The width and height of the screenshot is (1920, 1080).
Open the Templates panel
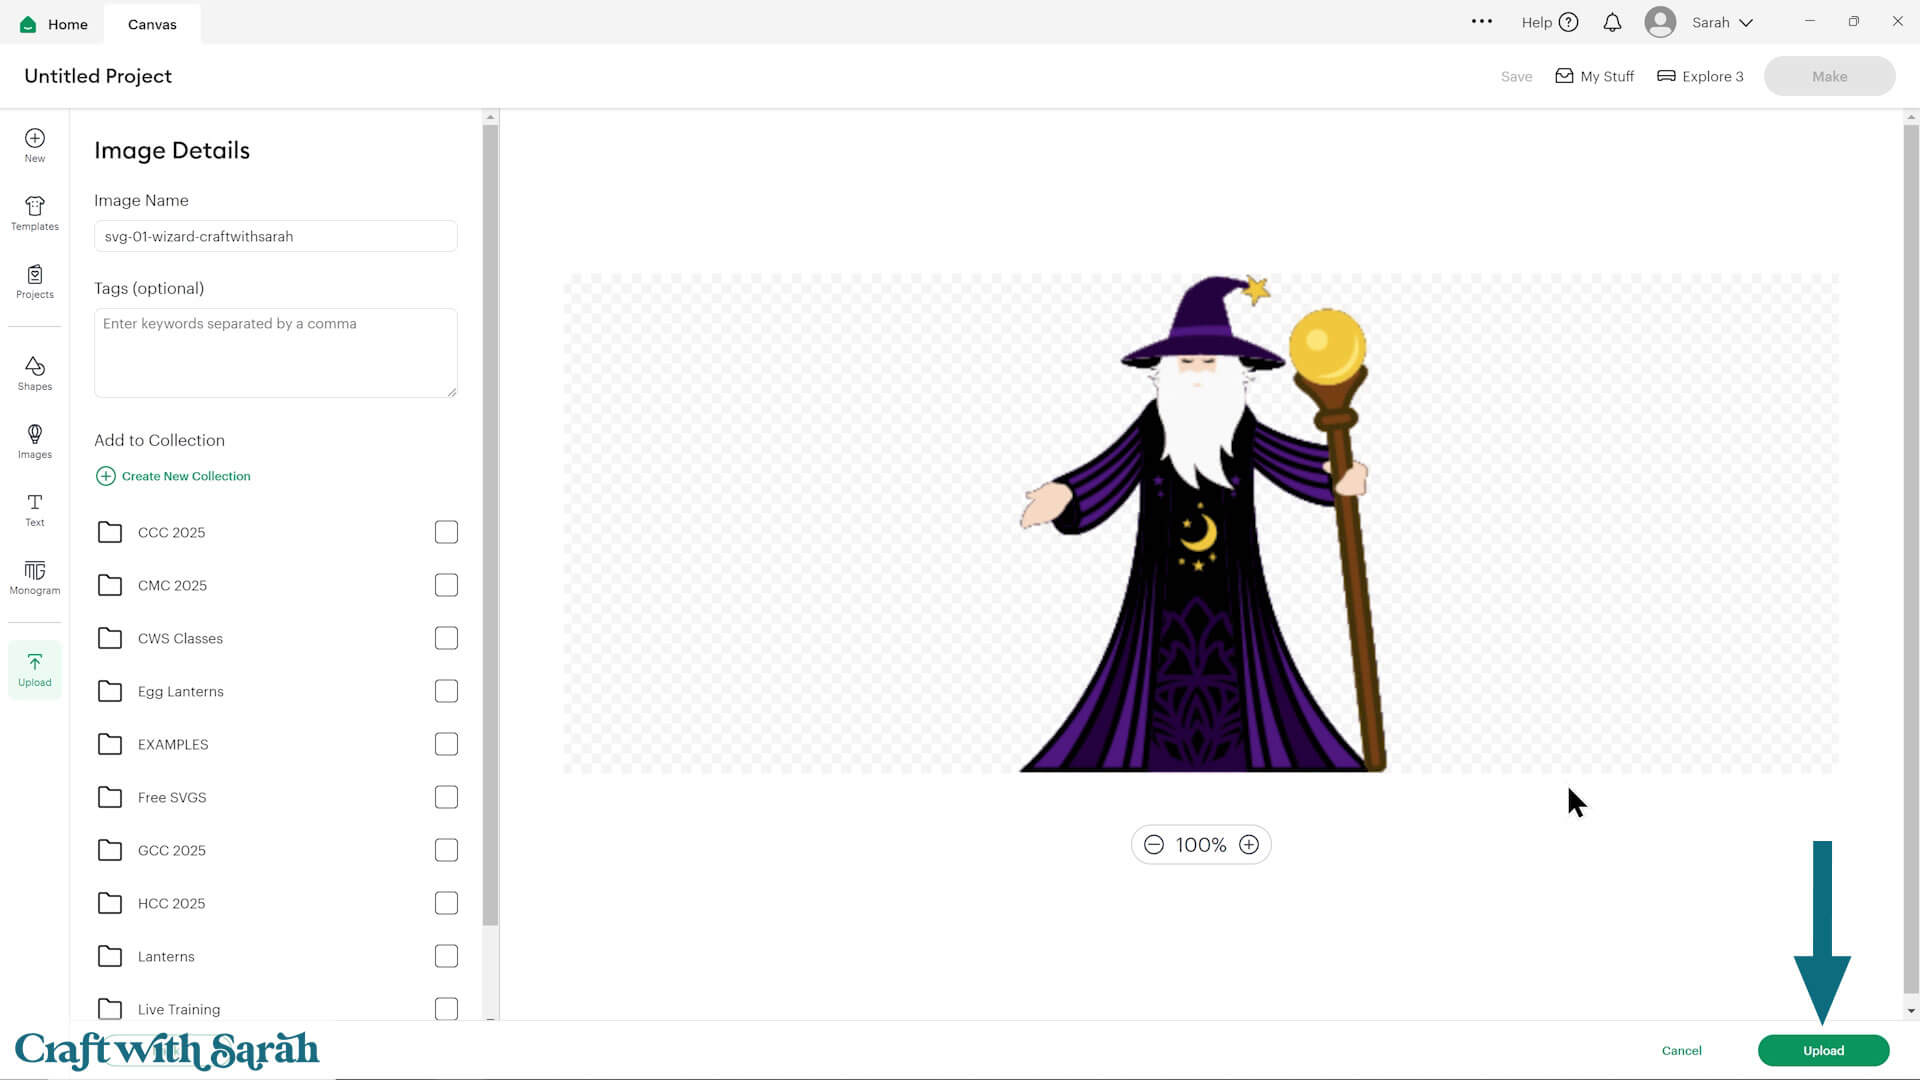34,213
